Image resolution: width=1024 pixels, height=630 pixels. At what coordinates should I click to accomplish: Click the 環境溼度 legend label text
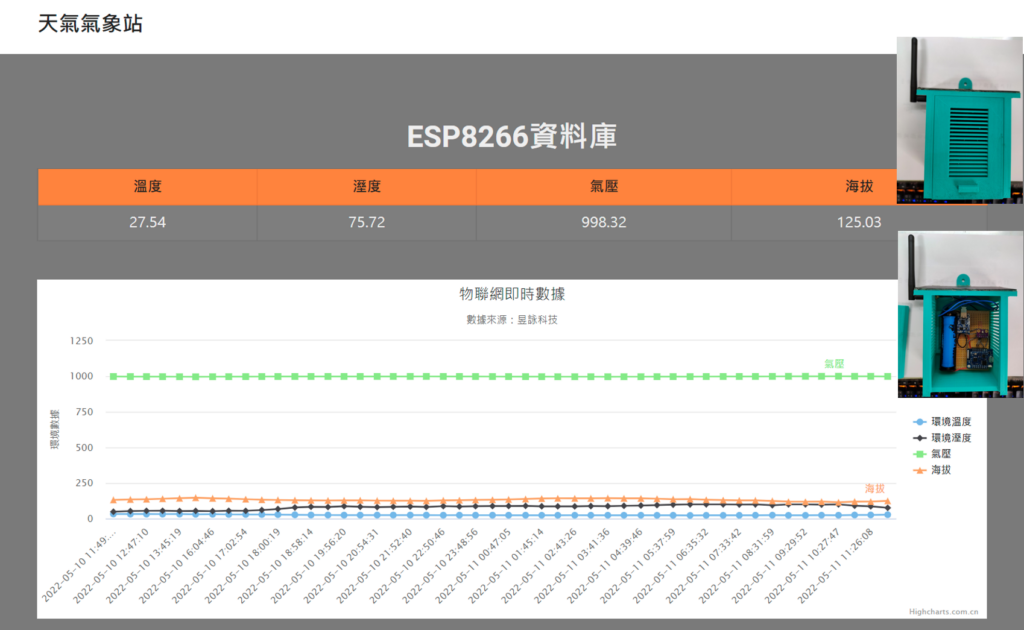(951, 437)
